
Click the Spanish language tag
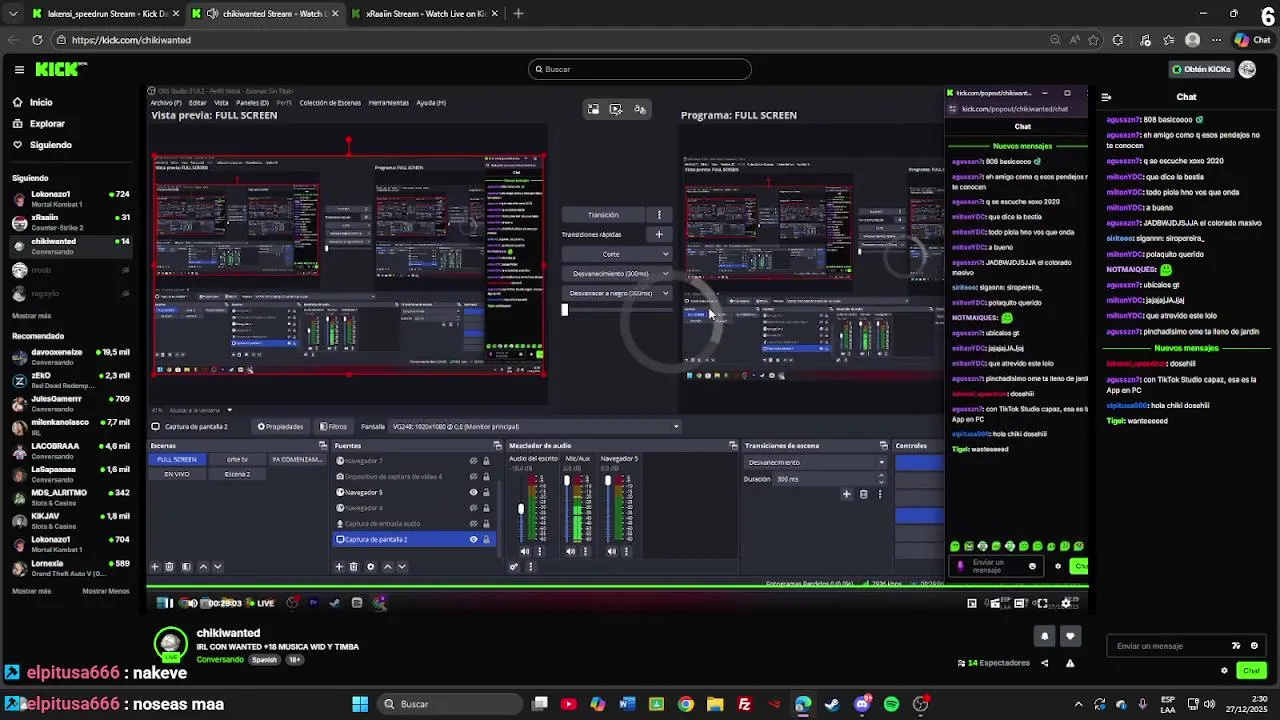[x=264, y=660]
